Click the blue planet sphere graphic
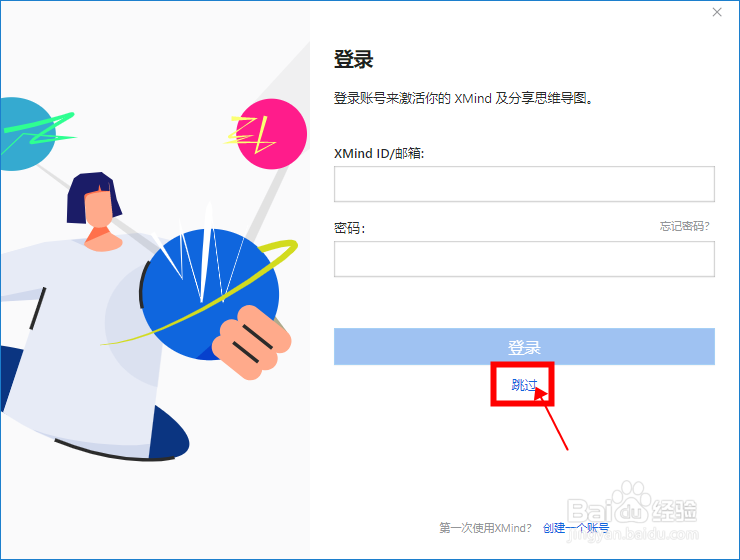Image resolution: width=740 pixels, height=560 pixels. (210, 294)
